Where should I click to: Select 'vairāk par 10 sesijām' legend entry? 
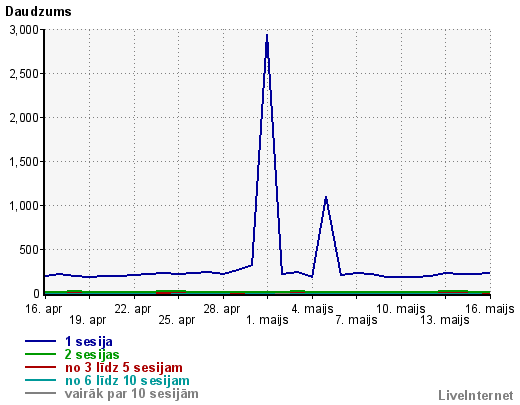pyautogui.click(x=132, y=393)
